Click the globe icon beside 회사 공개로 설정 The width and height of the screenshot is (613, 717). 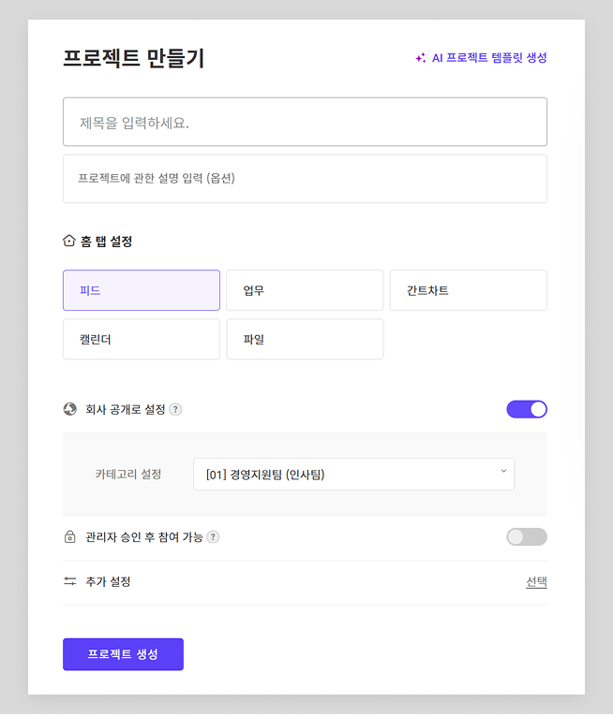point(70,409)
